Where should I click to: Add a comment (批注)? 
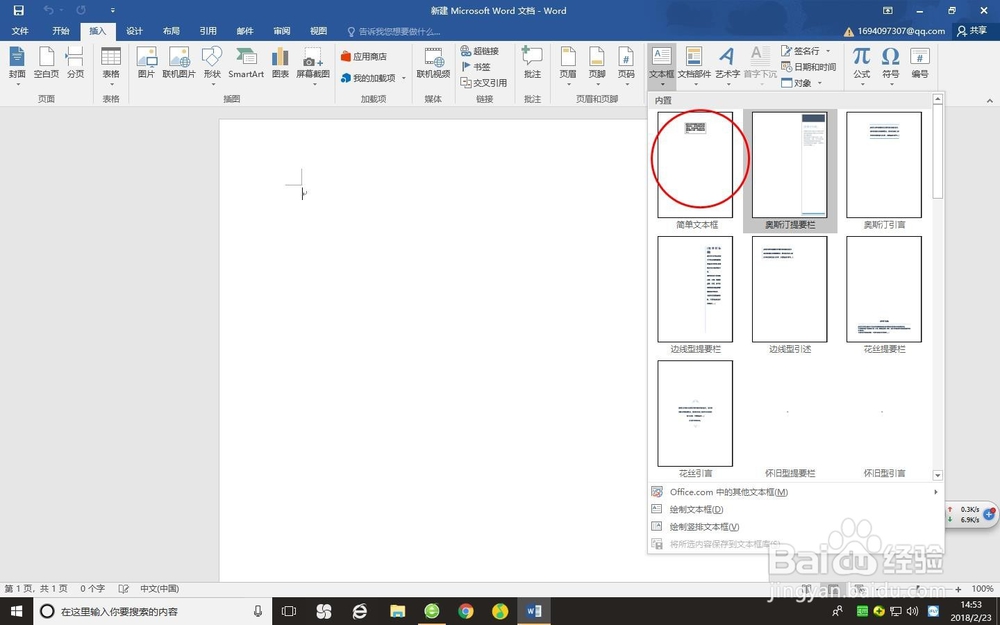coord(533,64)
